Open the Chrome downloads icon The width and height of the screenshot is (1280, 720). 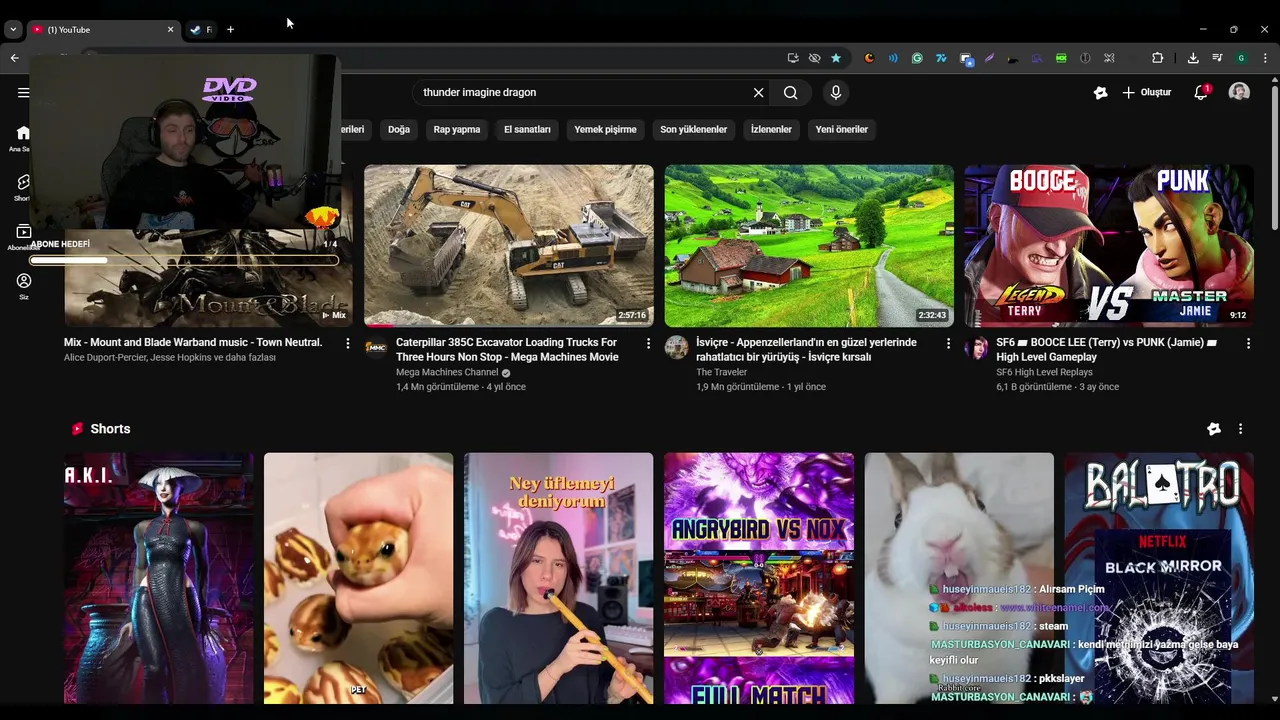point(1193,58)
